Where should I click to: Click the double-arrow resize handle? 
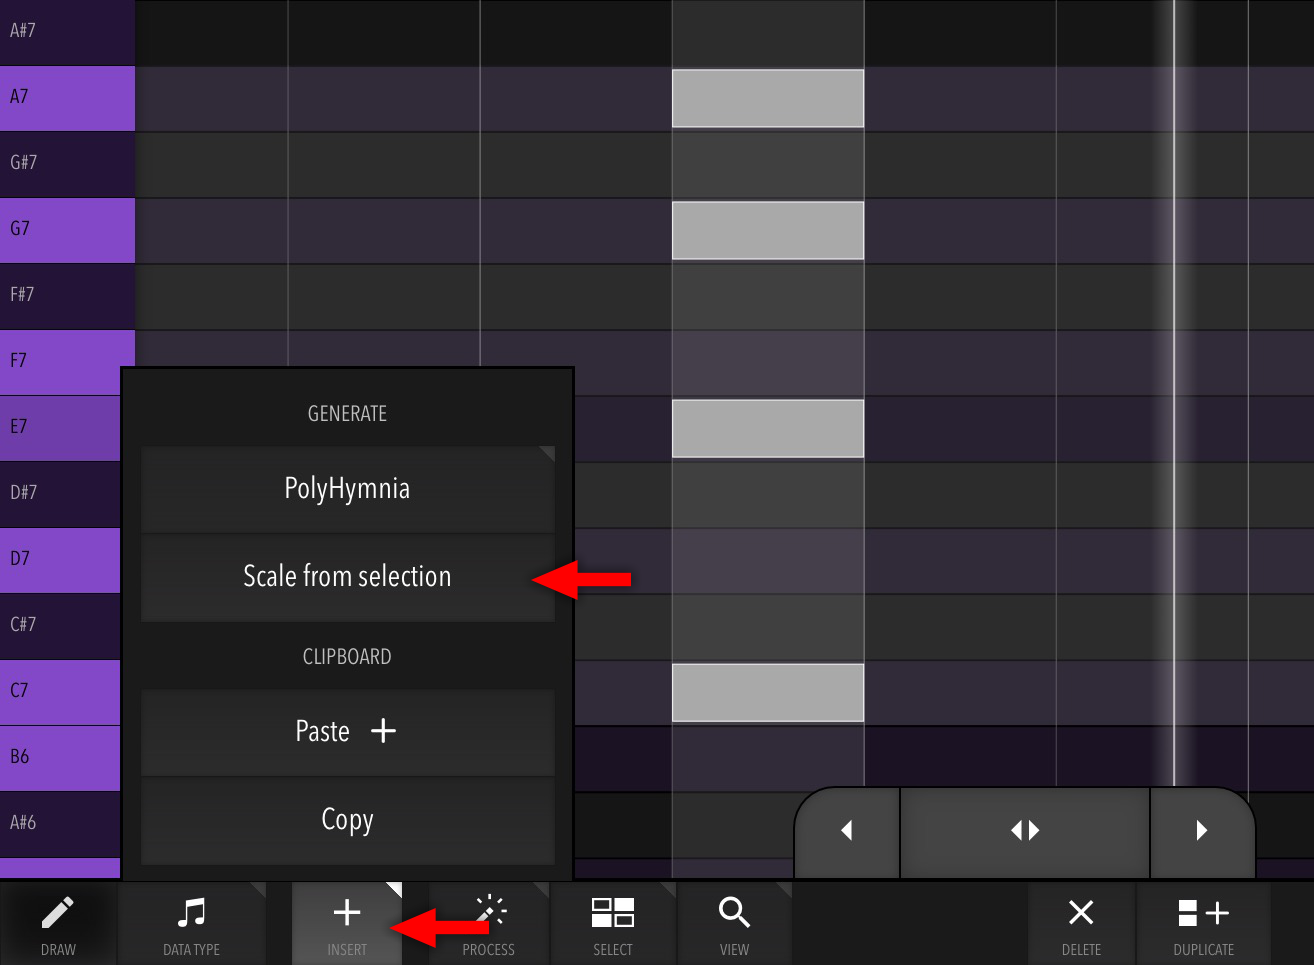point(1025,831)
